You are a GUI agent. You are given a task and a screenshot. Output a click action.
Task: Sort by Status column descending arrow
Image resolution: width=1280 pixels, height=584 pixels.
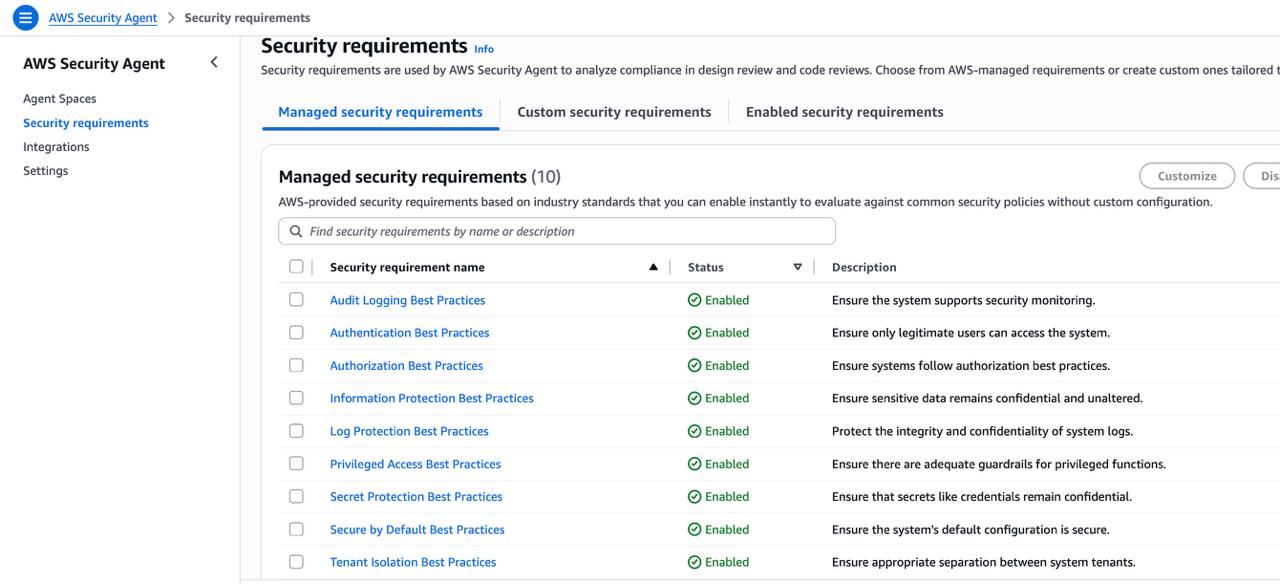point(797,267)
